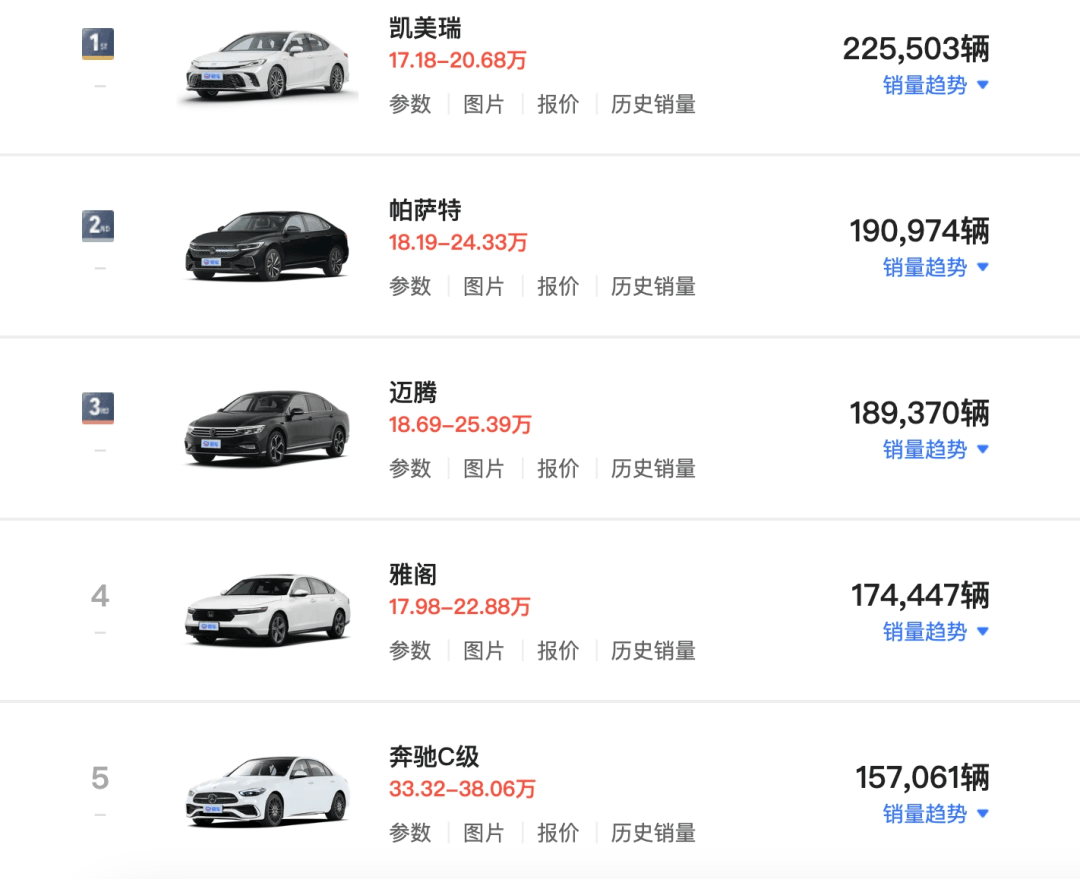Image resolution: width=1080 pixels, height=879 pixels.
Task: Check 报价 for 凯美瑞
Action: coord(557,104)
